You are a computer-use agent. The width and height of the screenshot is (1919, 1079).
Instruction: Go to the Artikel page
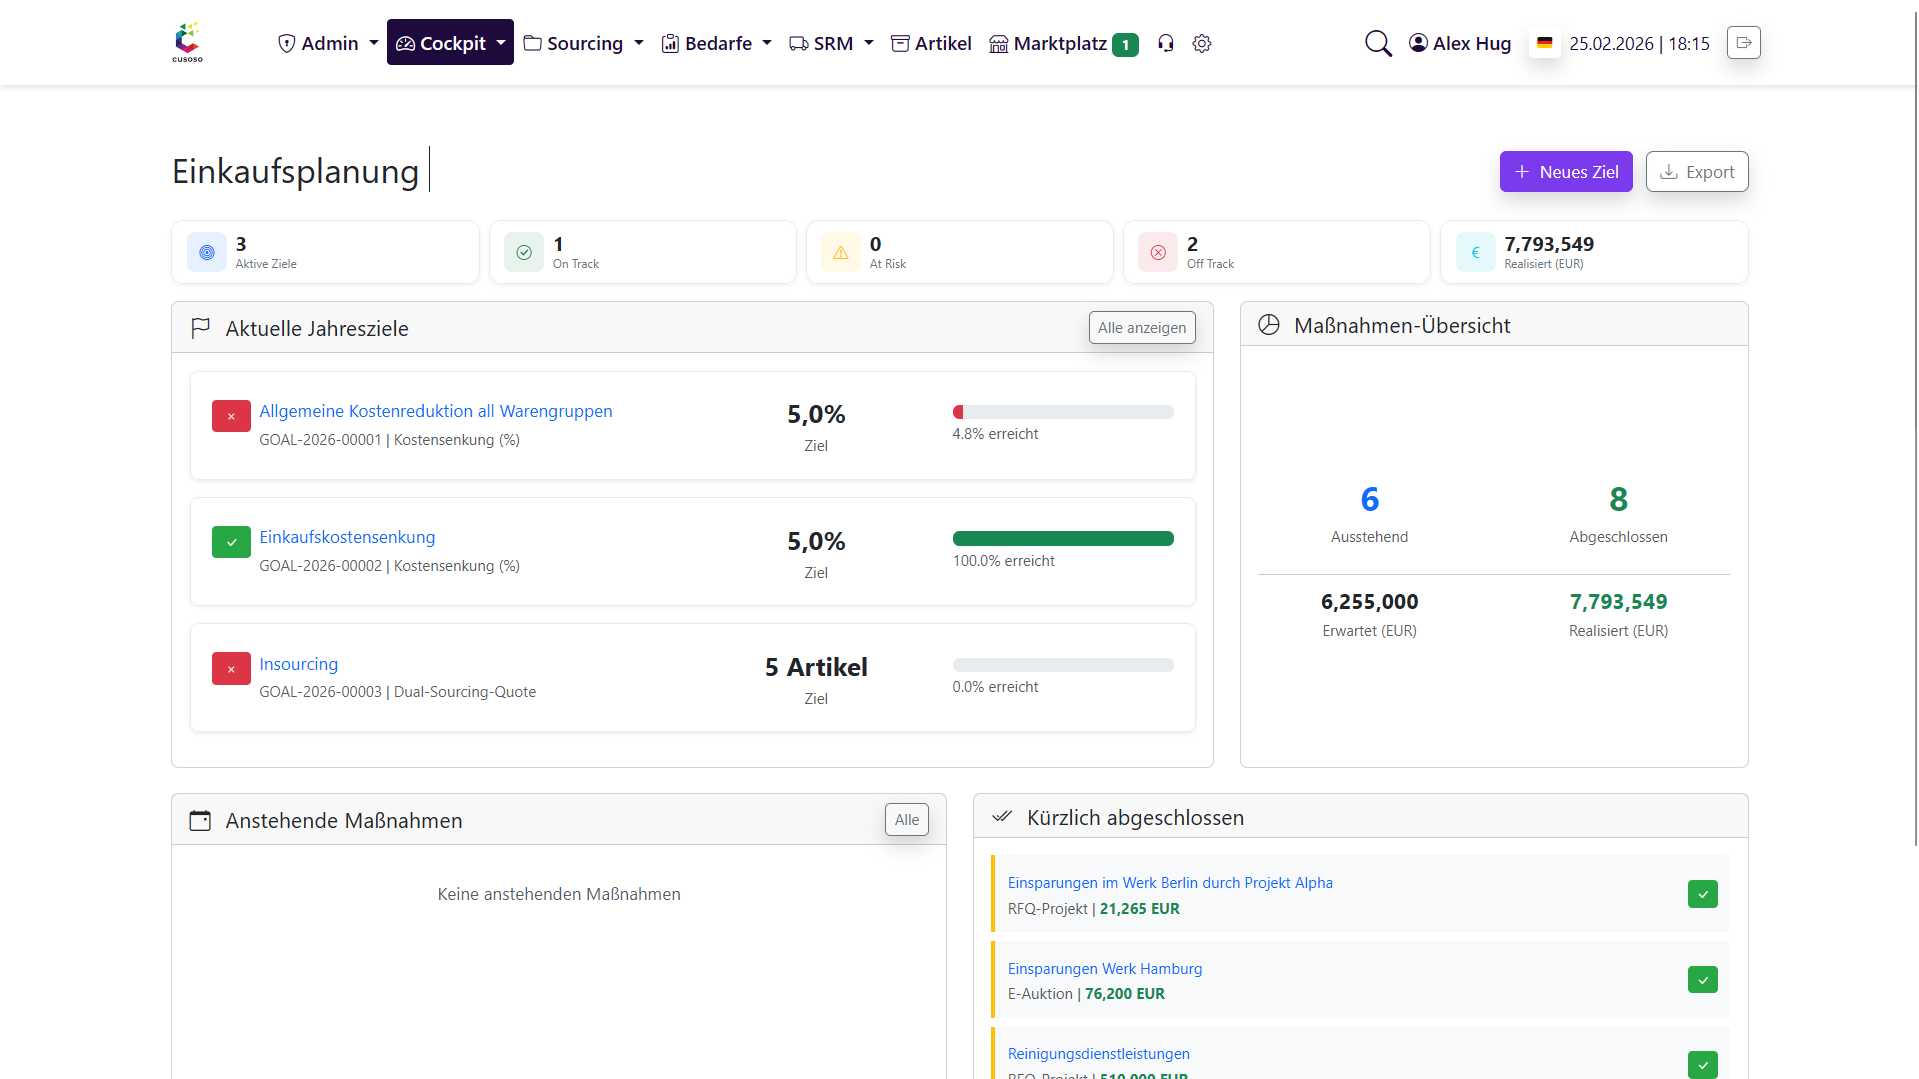(931, 43)
